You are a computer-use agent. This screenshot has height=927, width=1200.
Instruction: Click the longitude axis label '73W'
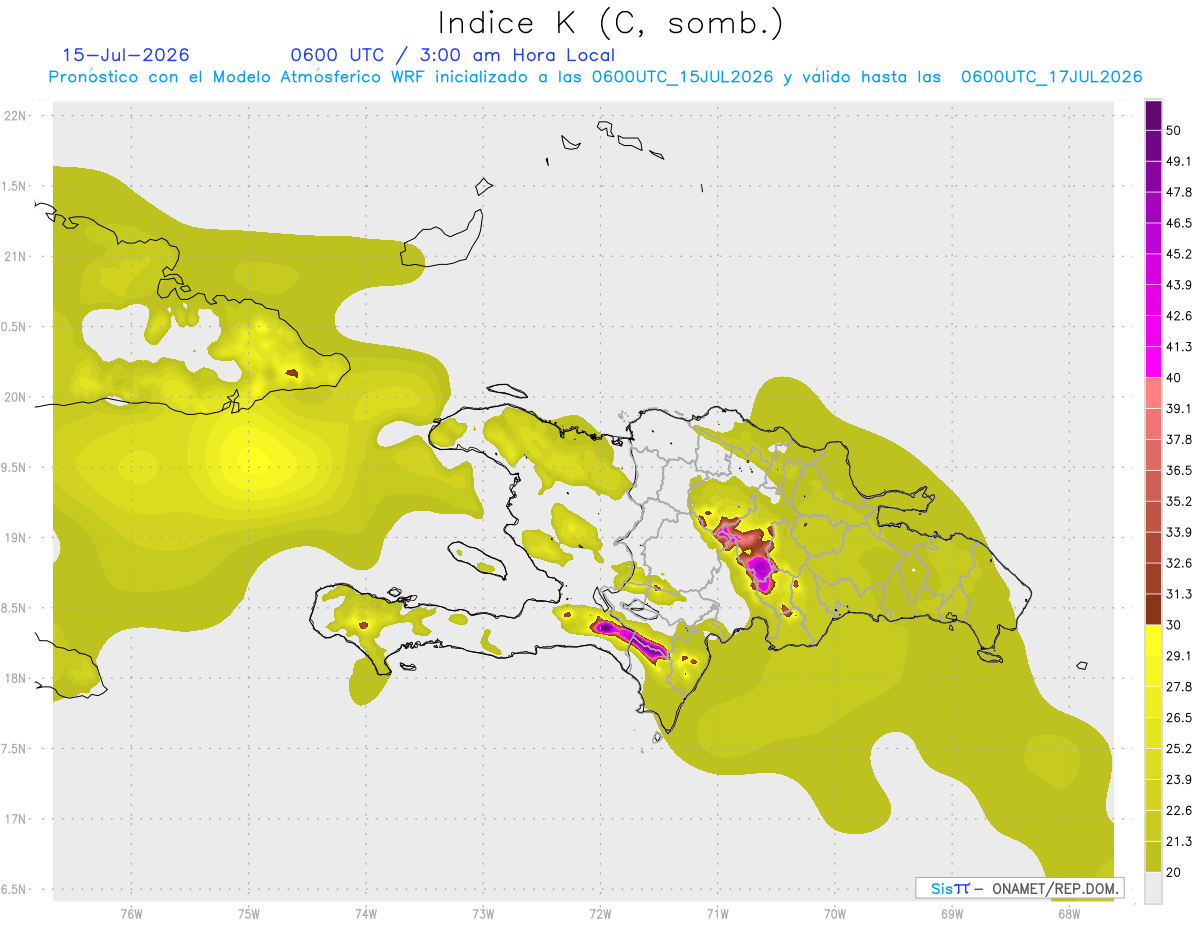(x=483, y=914)
